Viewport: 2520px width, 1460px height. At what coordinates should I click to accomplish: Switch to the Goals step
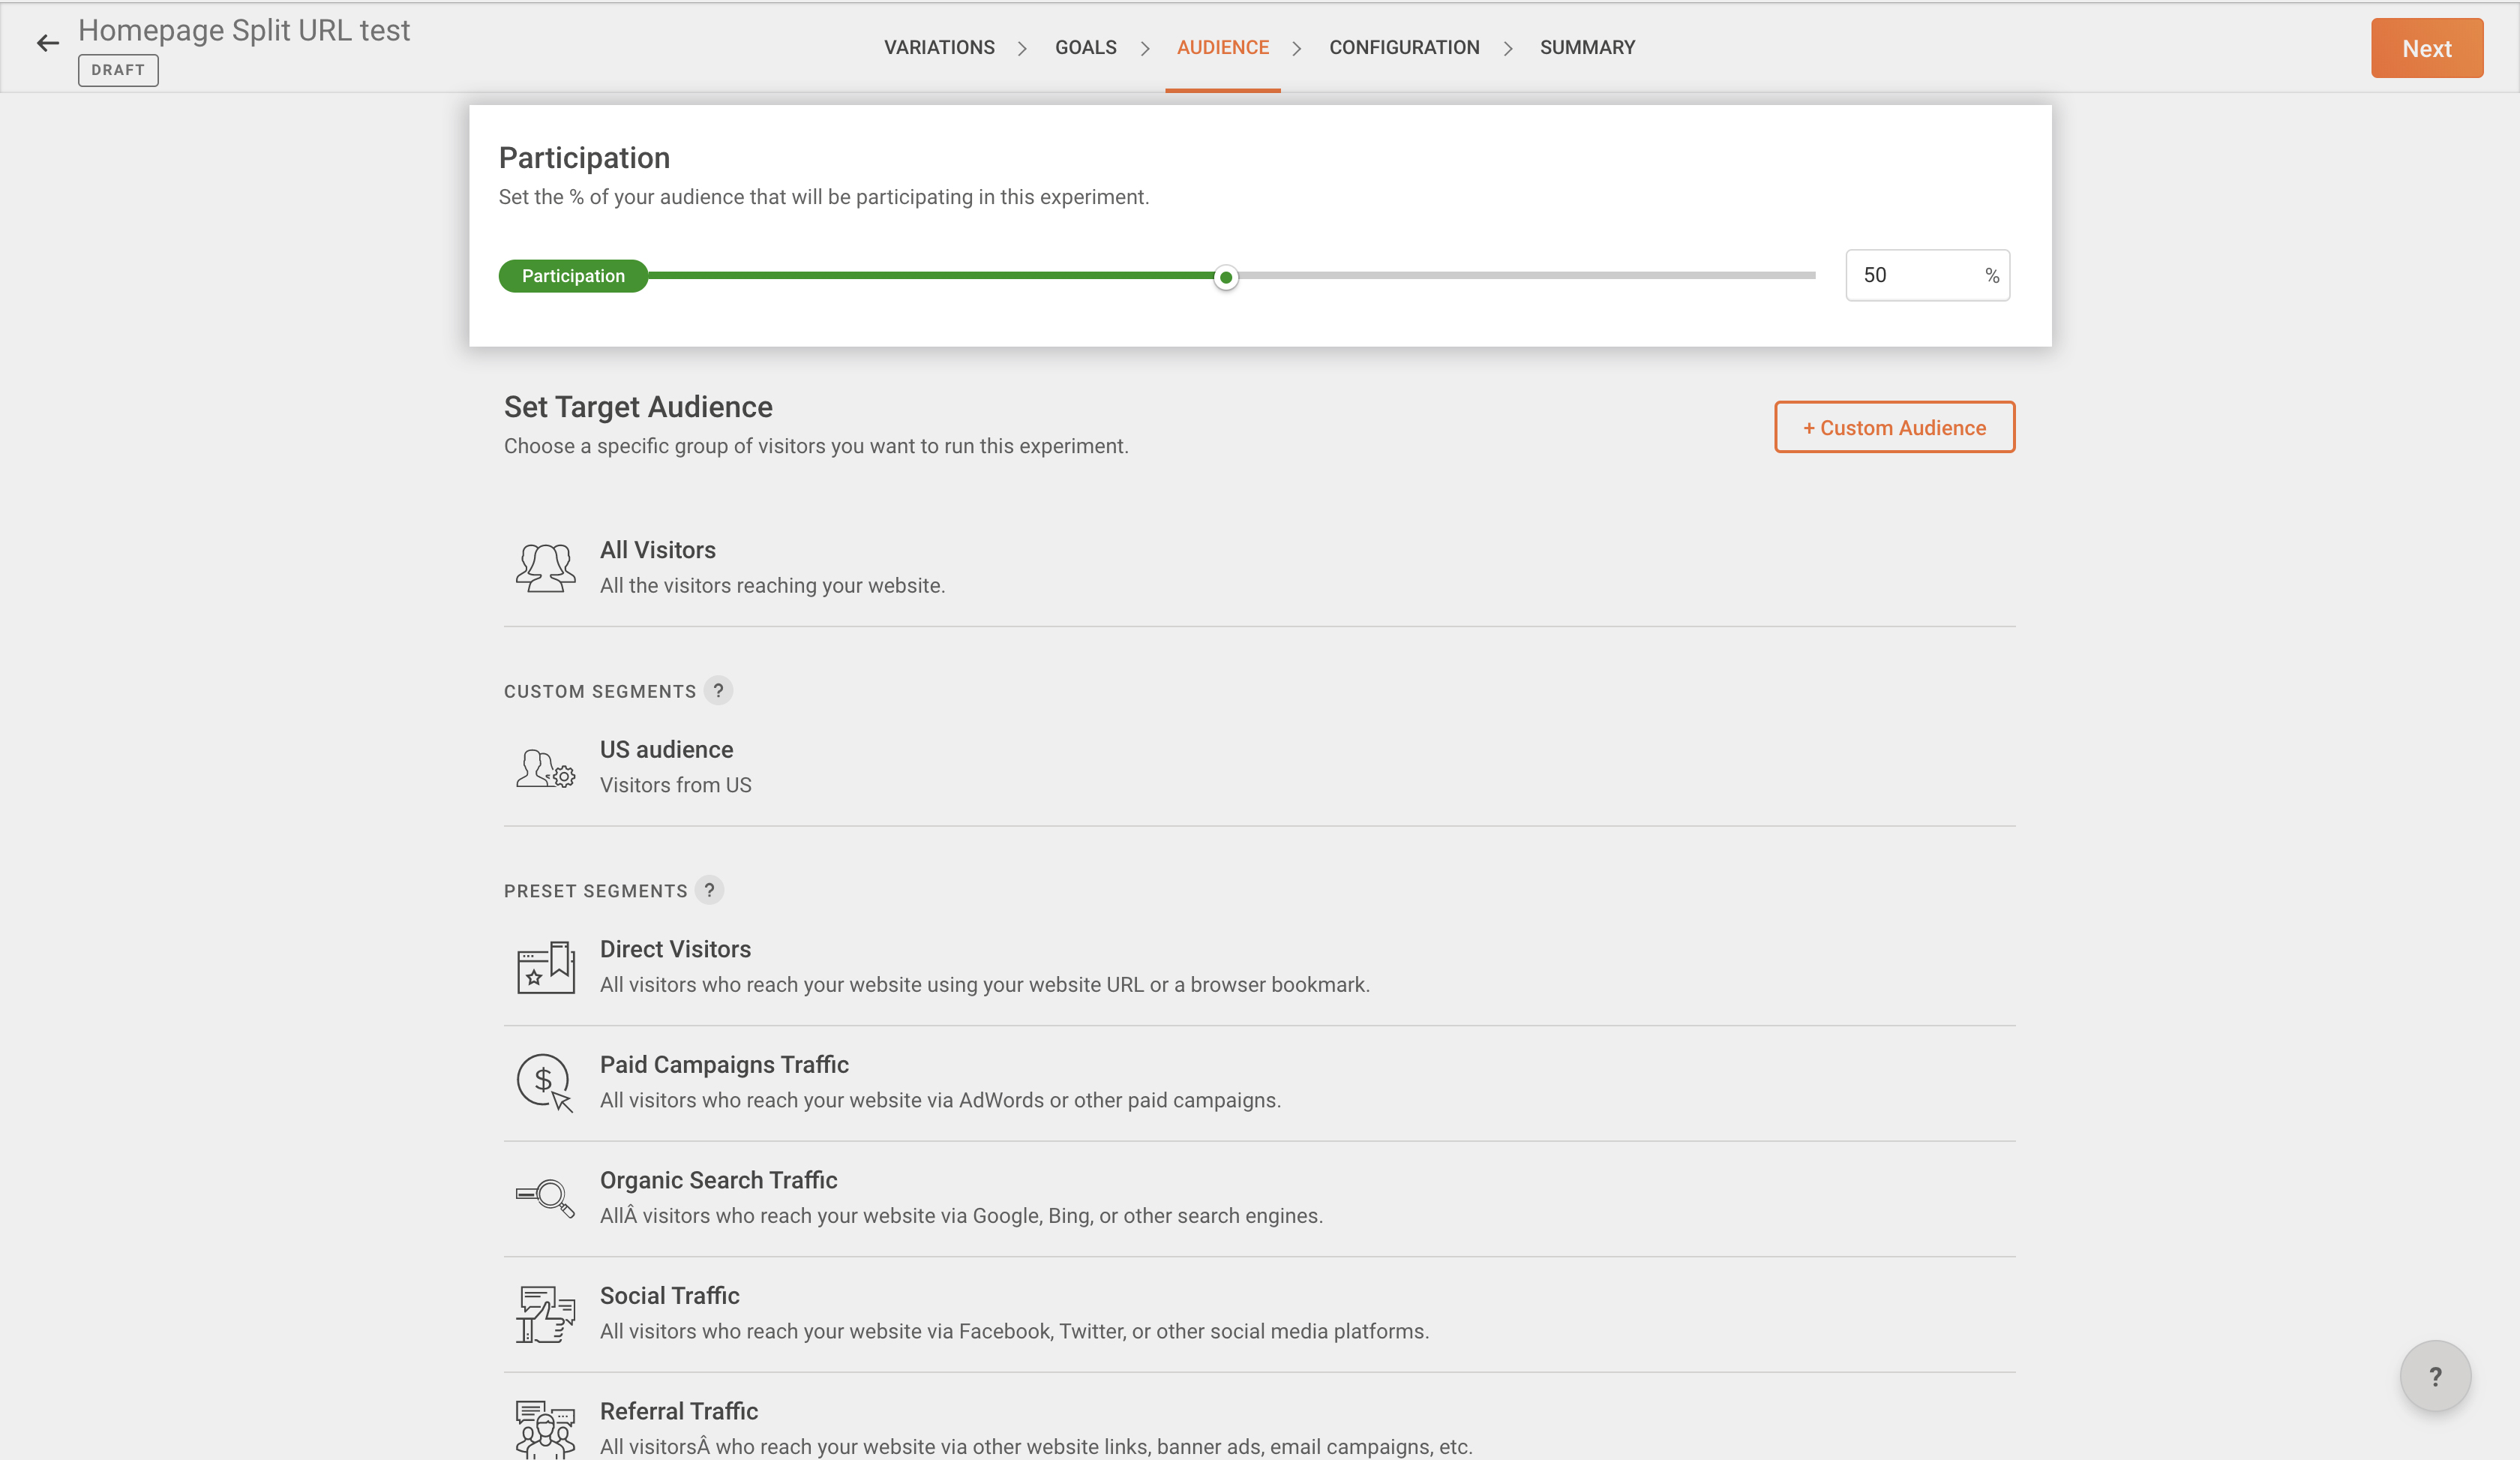point(1085,47)
